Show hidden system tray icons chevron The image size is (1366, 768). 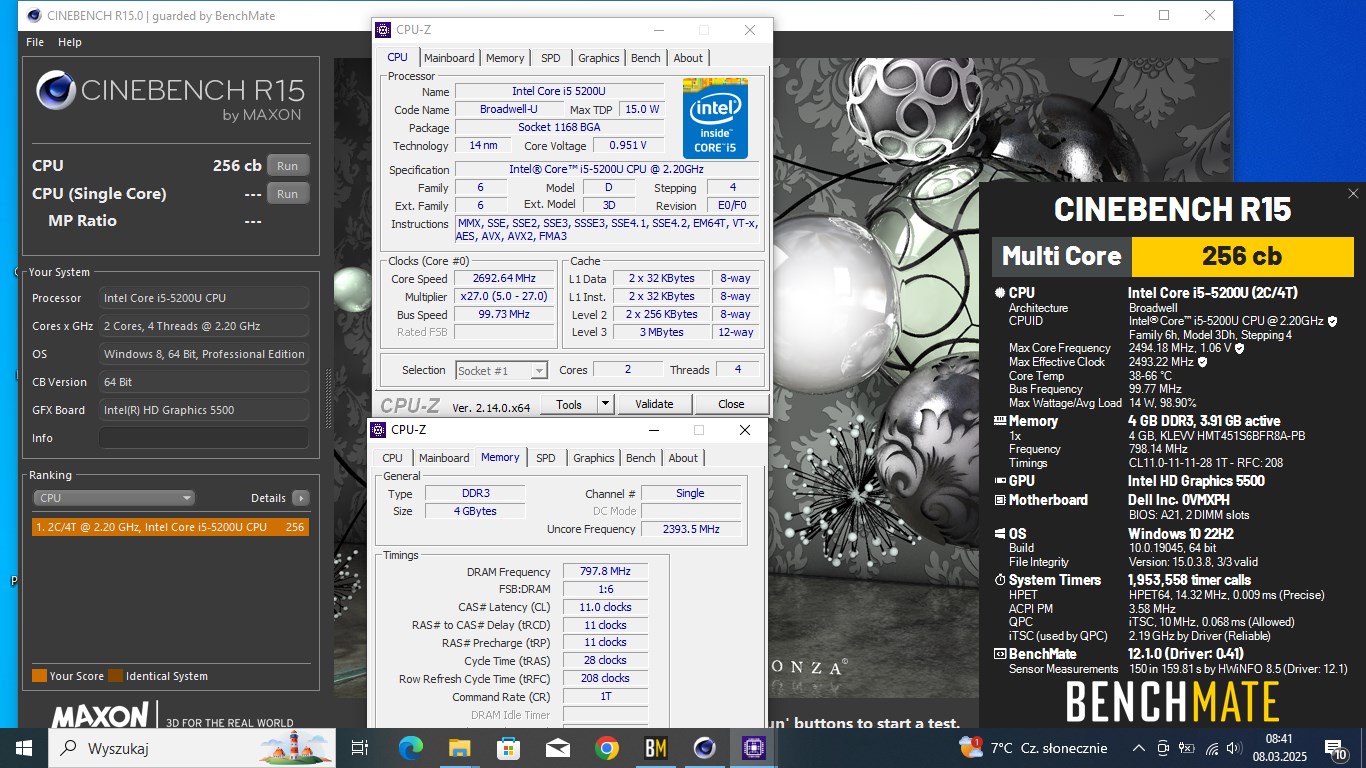1138,748
